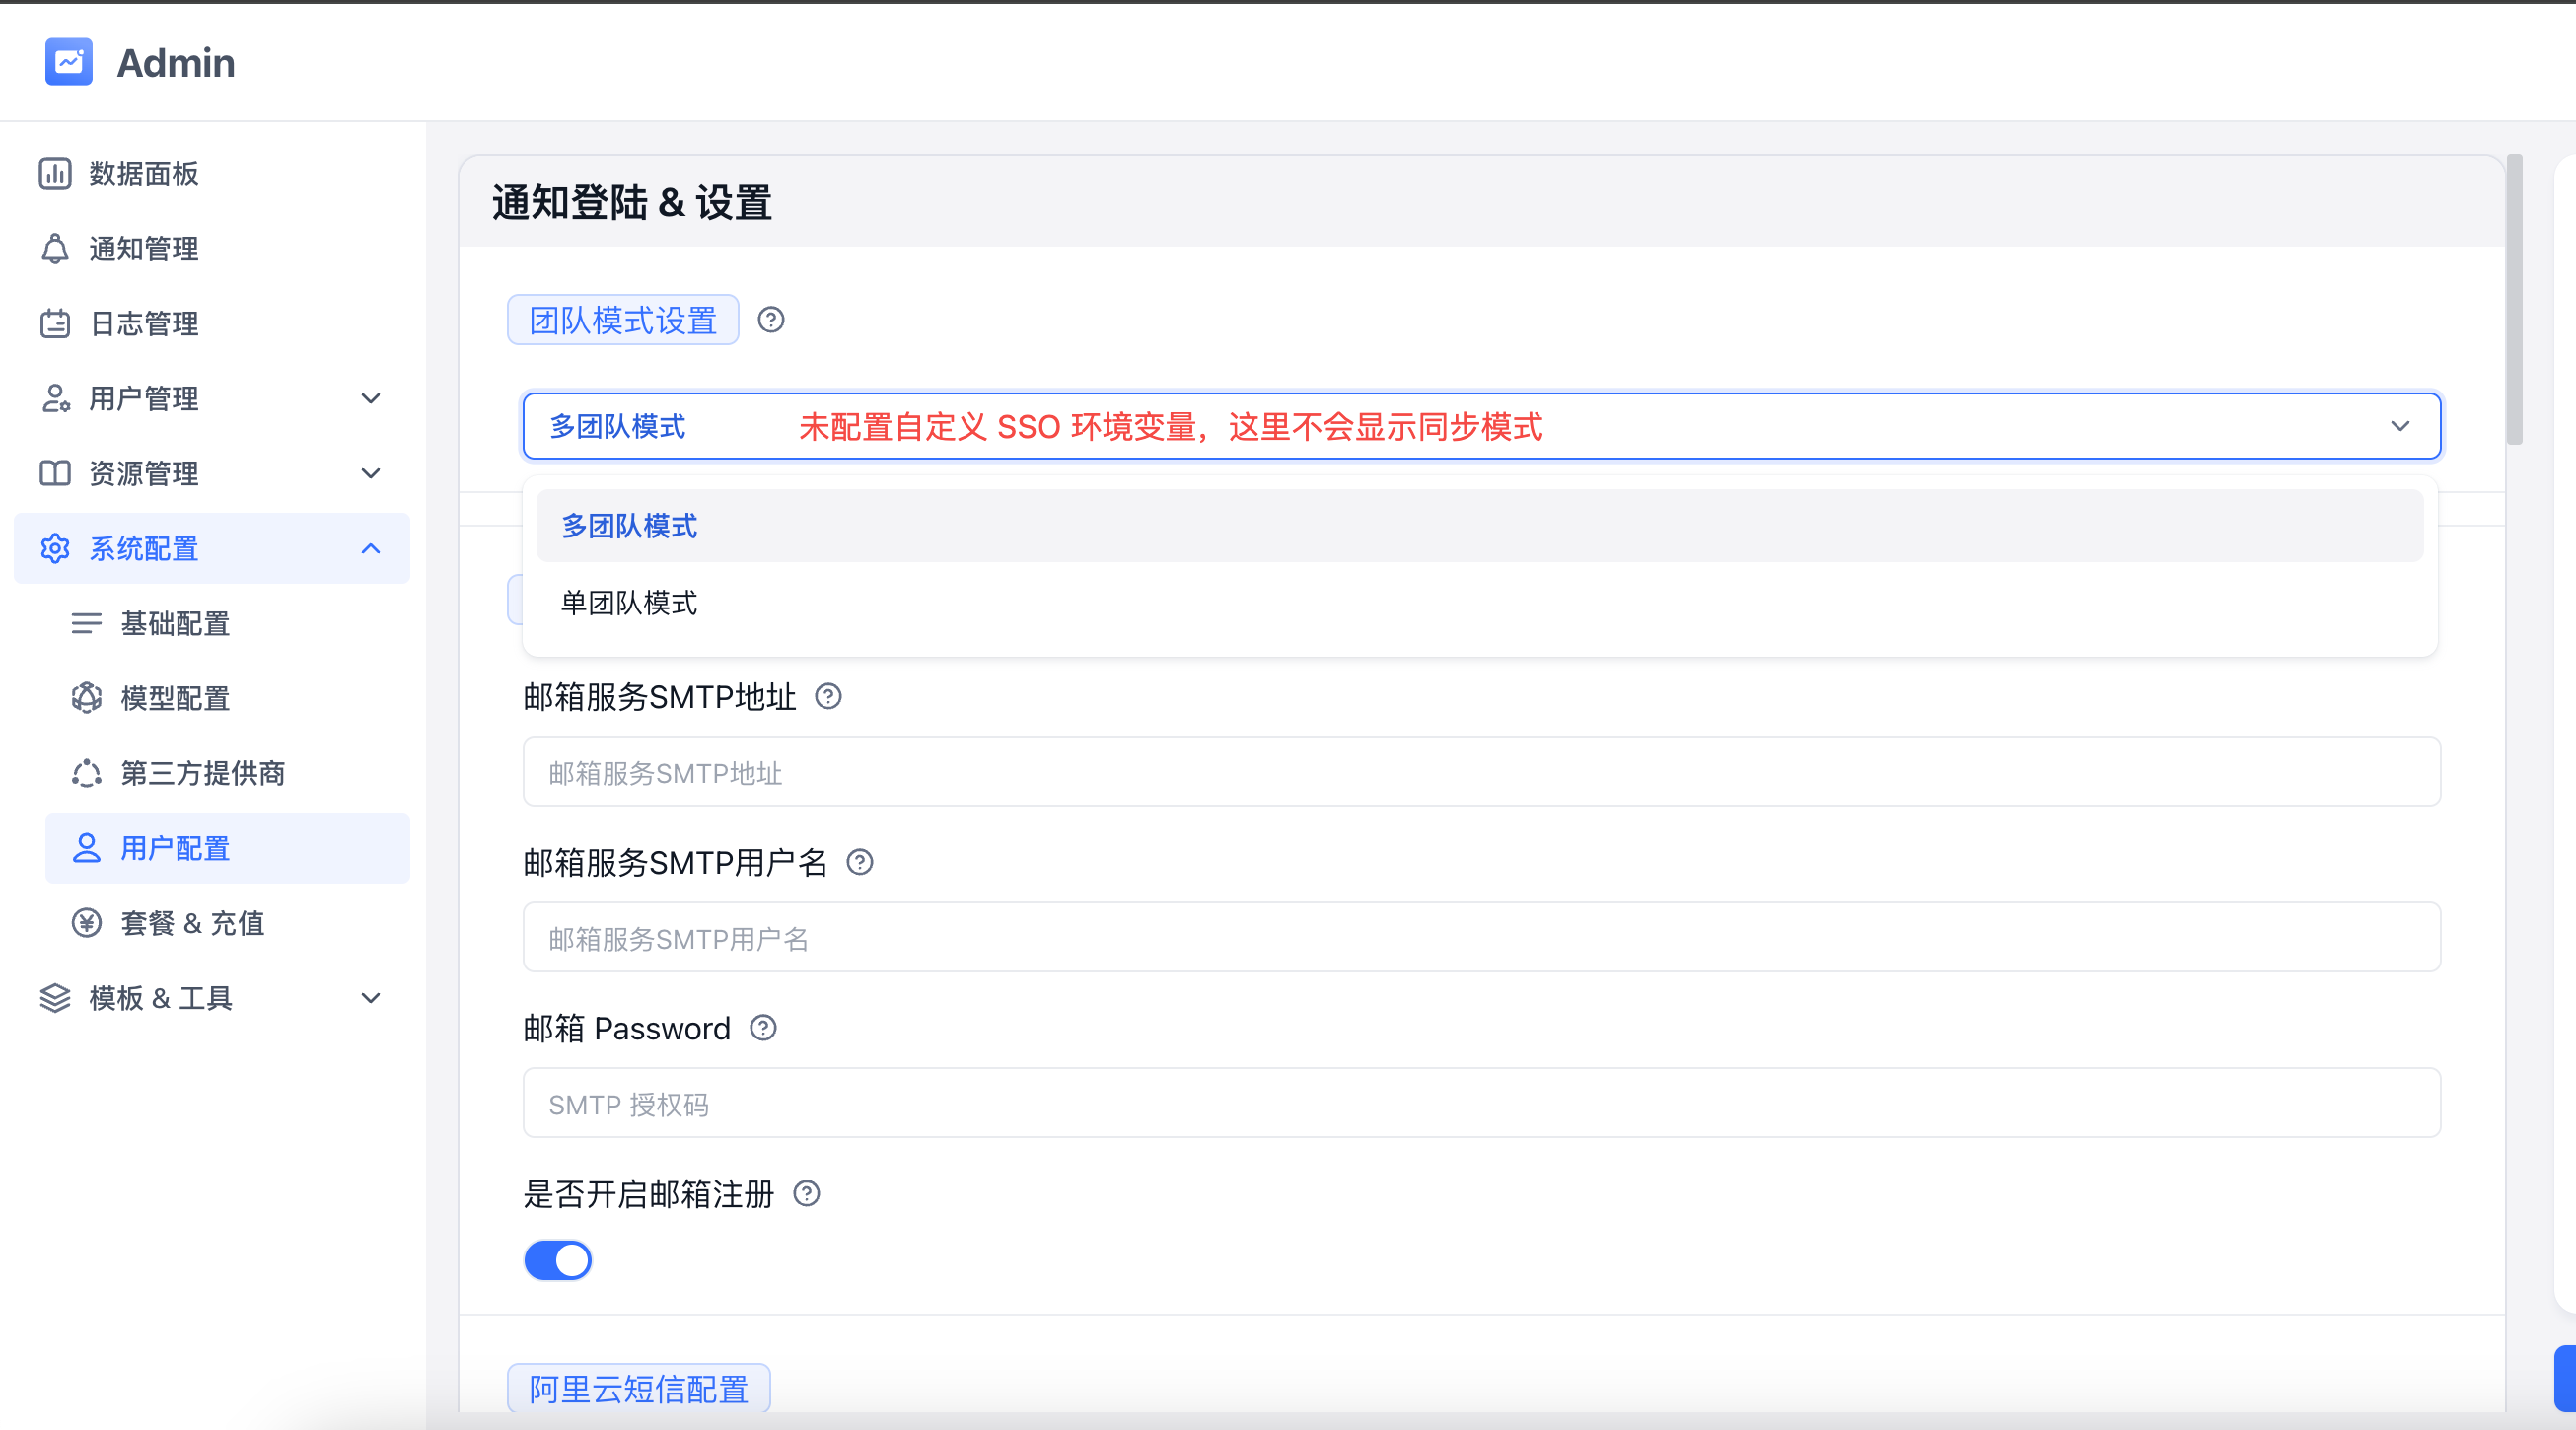Viewport: 2576px width, 1430px height.
Task: Expand the 资源管理 sidebar menu
Action: click(370, 473)
